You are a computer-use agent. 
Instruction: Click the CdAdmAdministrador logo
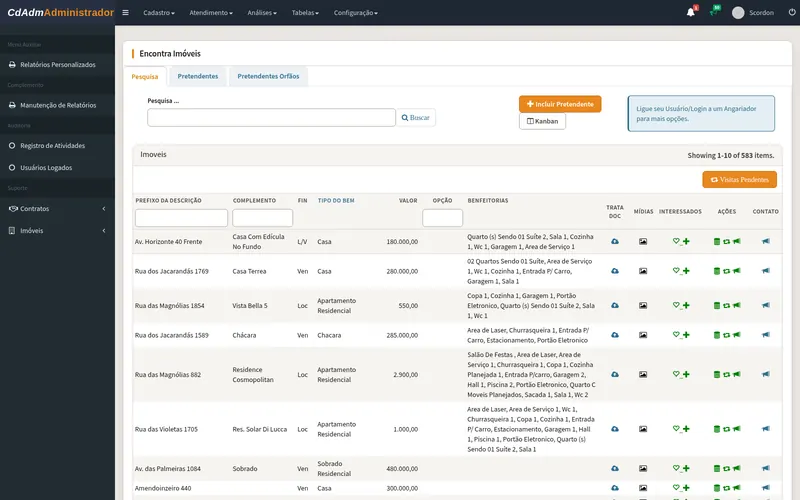point(60,13)
